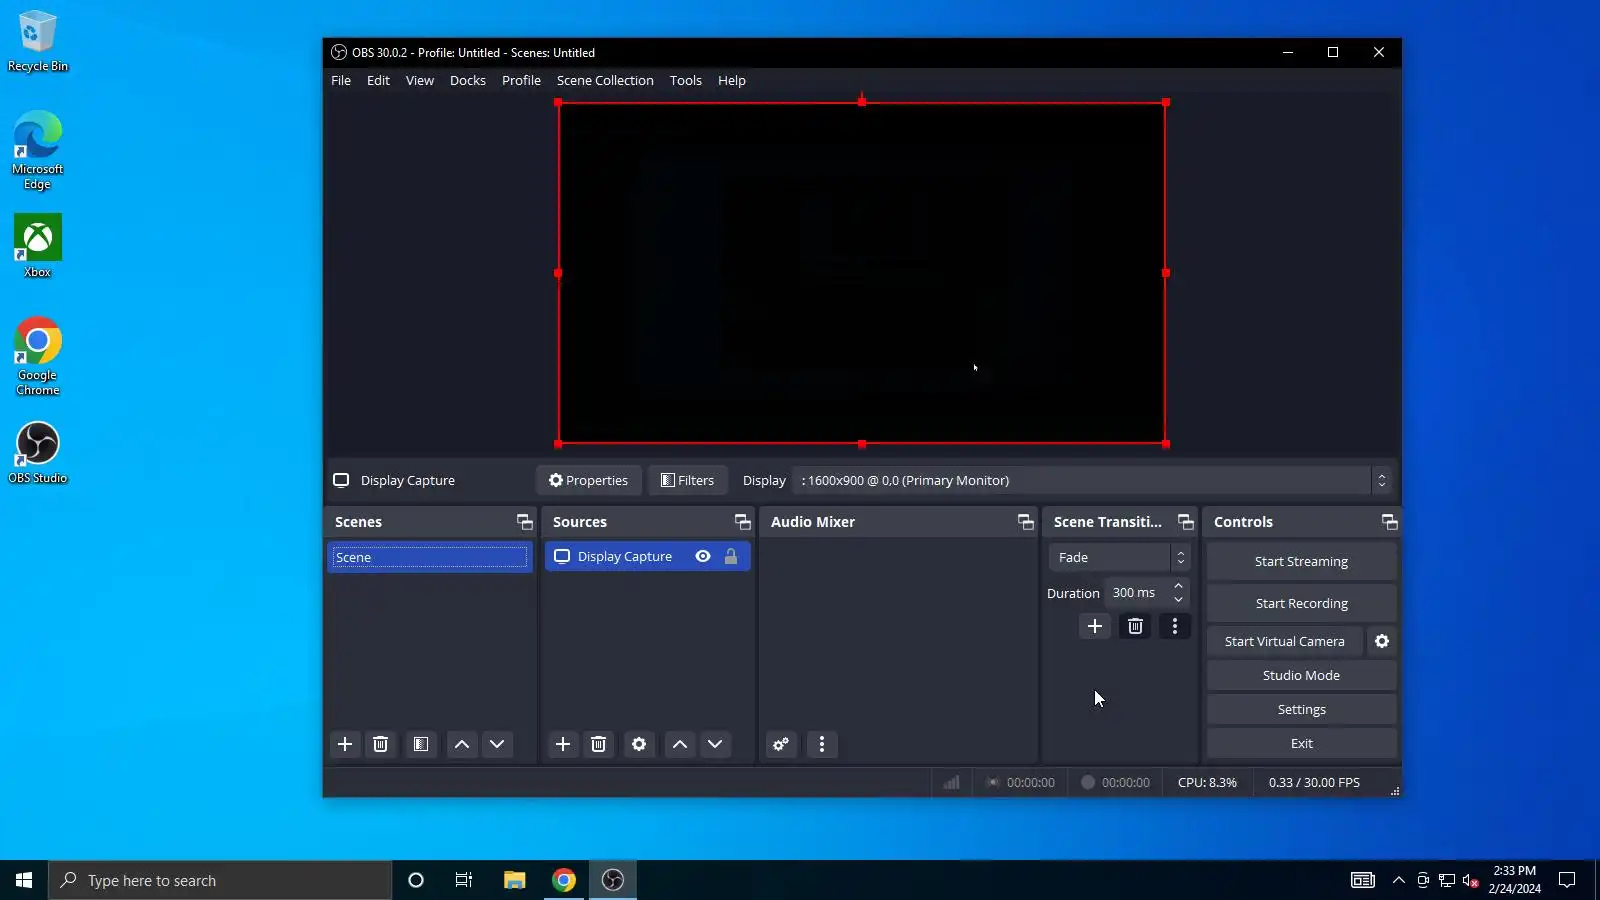The width and height of the screenshot is (1600, 900).
Task: Undock the Scenes panel
Action: click(525, 522)
